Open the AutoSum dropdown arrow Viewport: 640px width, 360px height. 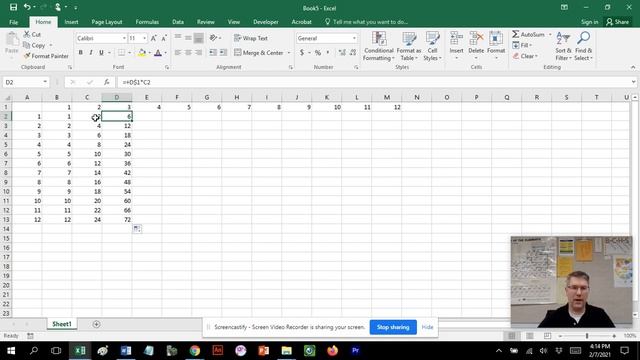(550, 34)
